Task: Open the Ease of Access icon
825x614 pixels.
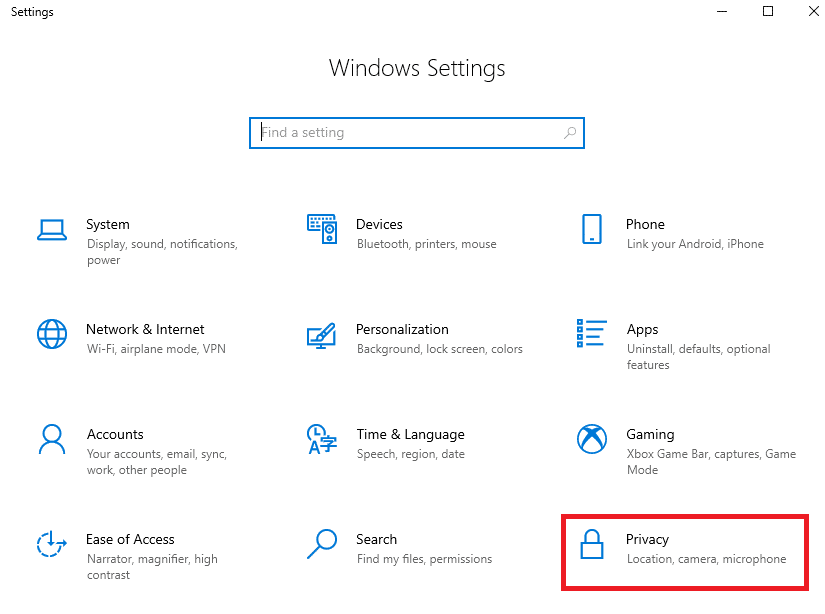Action: coord(52,544)
